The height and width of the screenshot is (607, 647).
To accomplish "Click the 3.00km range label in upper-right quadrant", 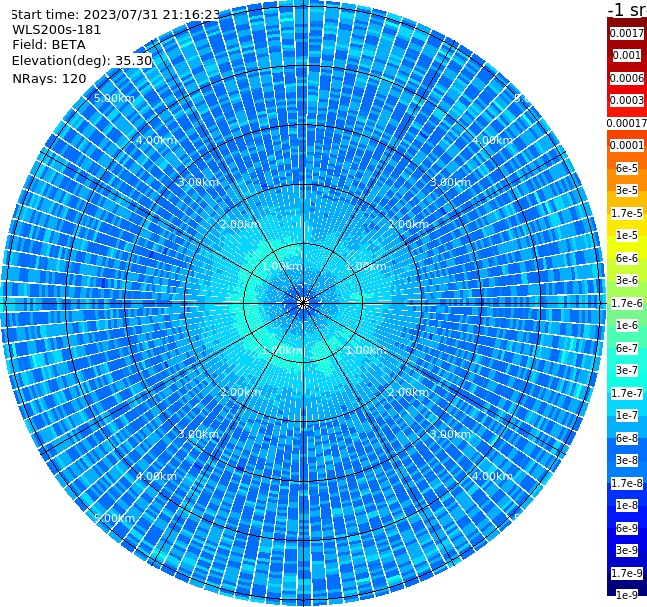I will pyautogui.click(x=450, y=182).
